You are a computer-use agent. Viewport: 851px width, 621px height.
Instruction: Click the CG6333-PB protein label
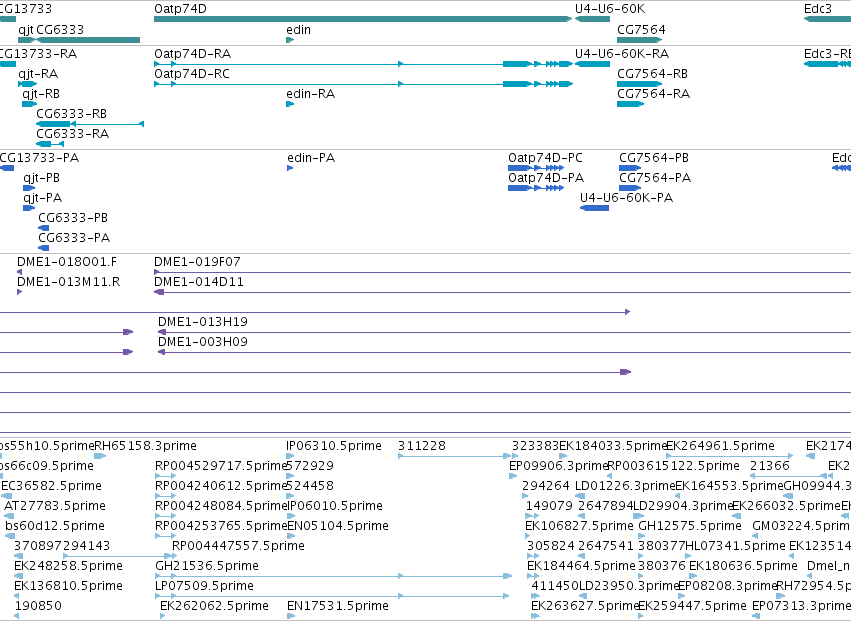(73, 218)
